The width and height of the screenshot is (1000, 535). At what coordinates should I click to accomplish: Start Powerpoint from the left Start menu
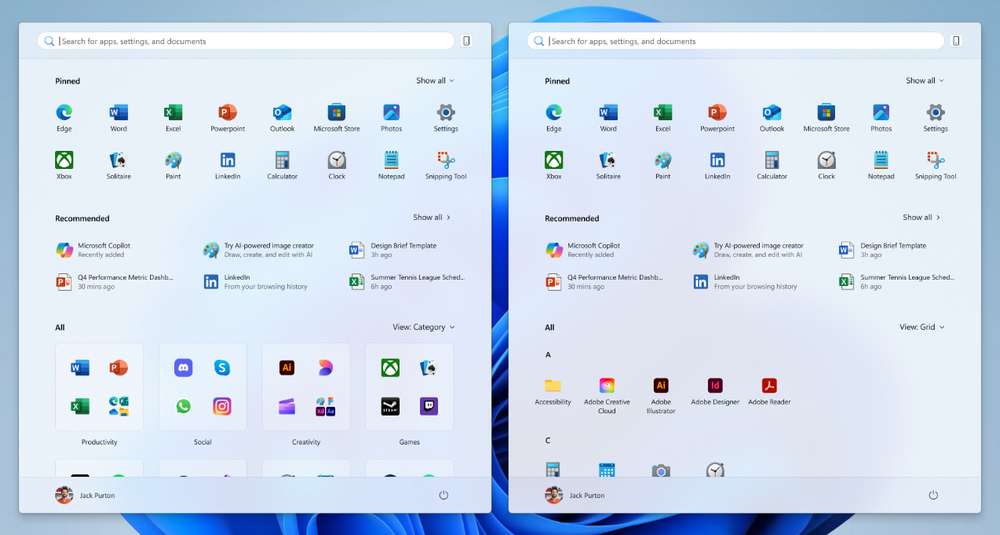click(x=228, y=118)
